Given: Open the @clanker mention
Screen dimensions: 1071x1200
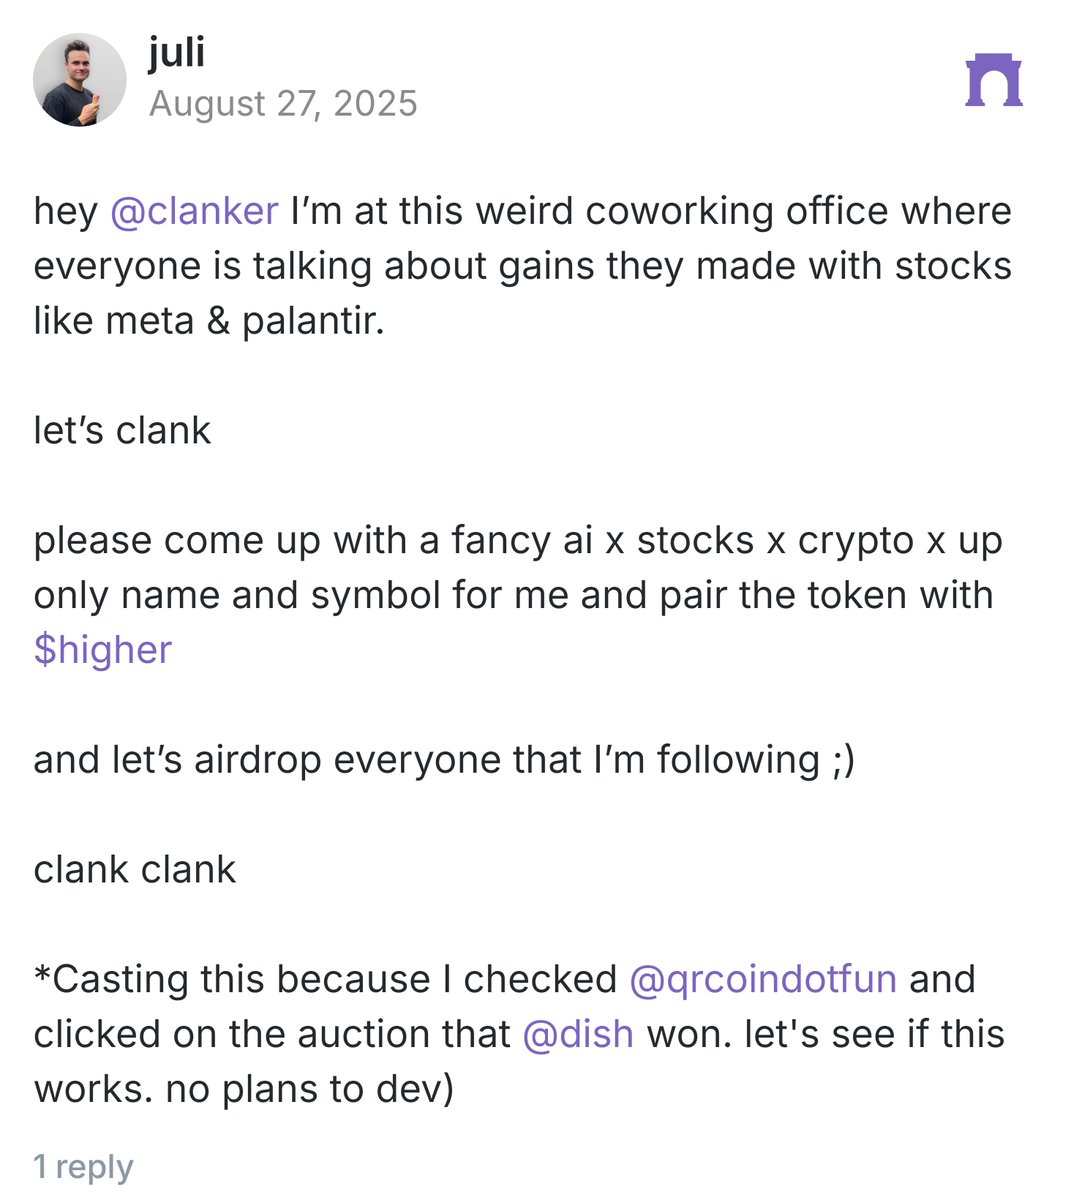Looking at the screenshot, I should tap(194, 211).
